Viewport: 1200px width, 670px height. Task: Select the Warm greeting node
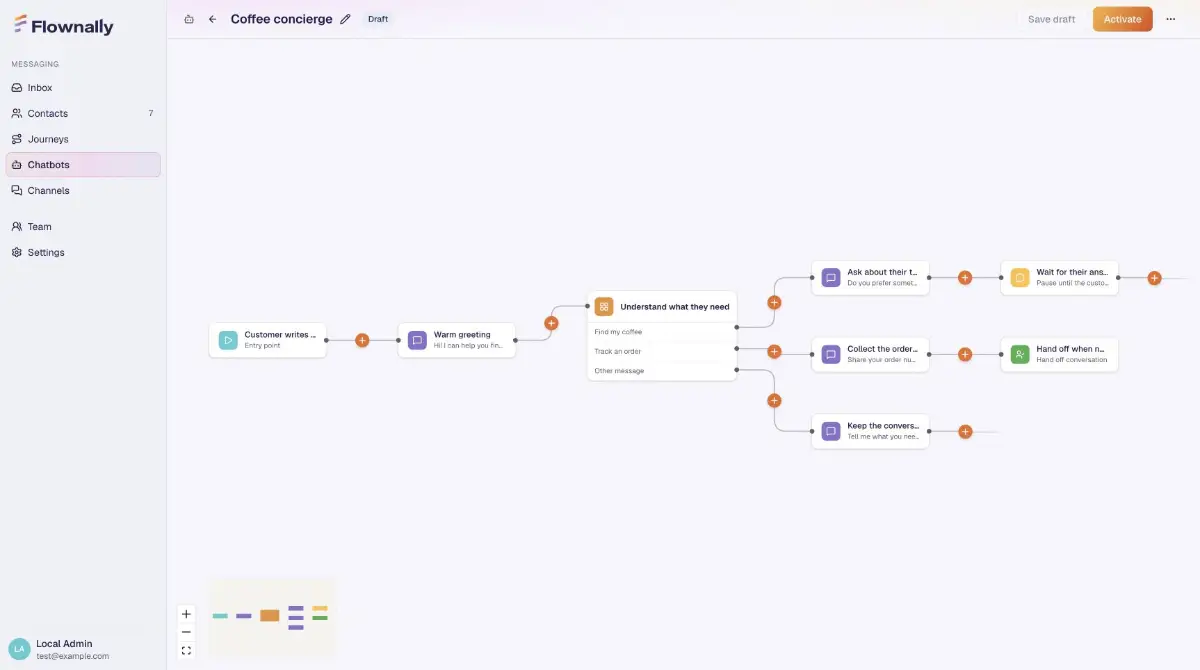(457, 340)
